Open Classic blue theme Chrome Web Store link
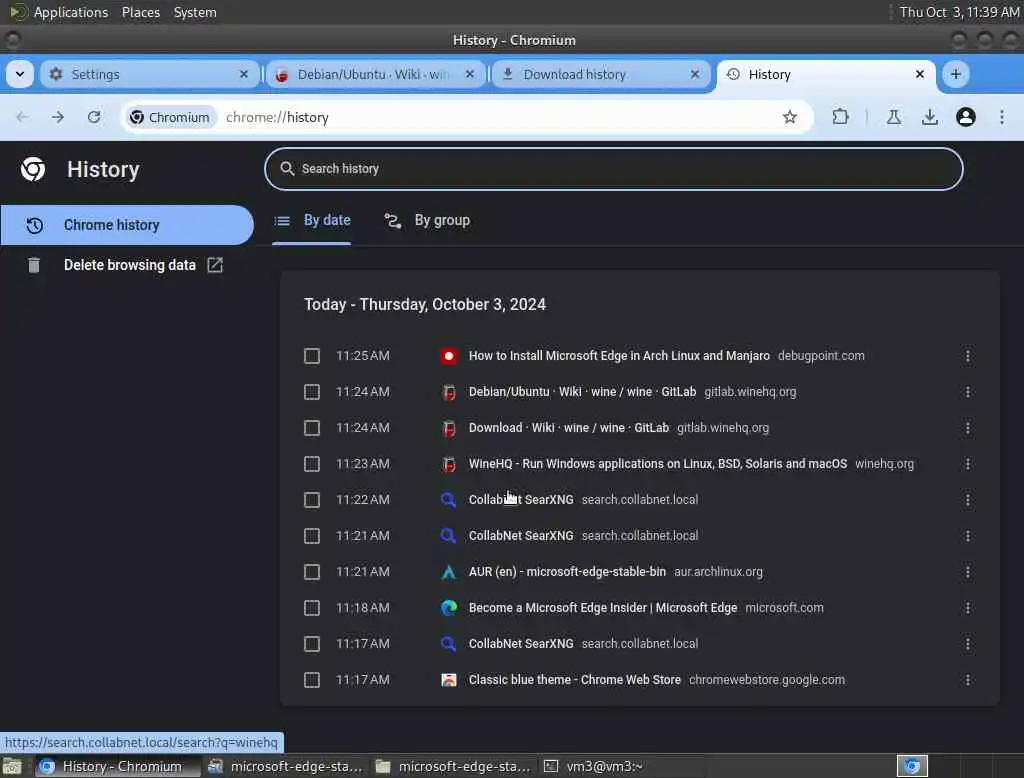This screenshot has height=778, width=1024. click(575, 680)
